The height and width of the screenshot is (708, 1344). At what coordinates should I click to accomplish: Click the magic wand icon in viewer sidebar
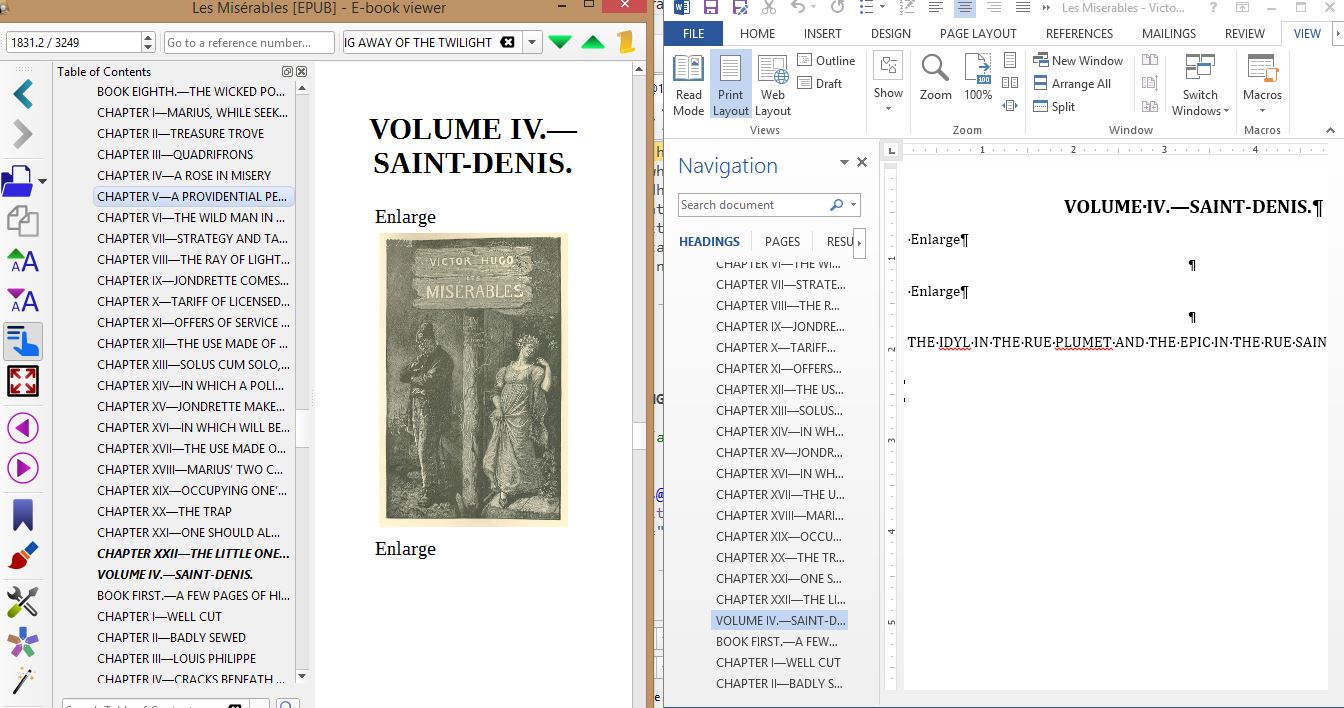(x=22, y=682)
